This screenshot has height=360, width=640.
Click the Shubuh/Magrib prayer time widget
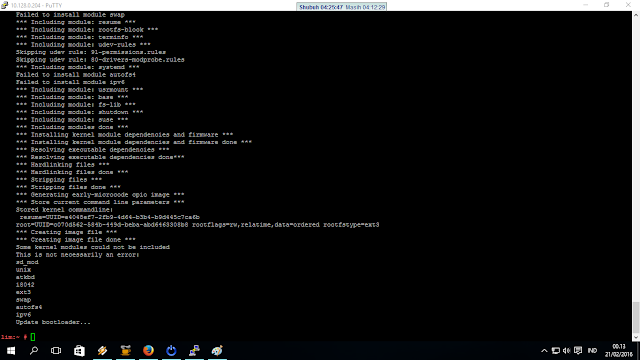(342, 7)
